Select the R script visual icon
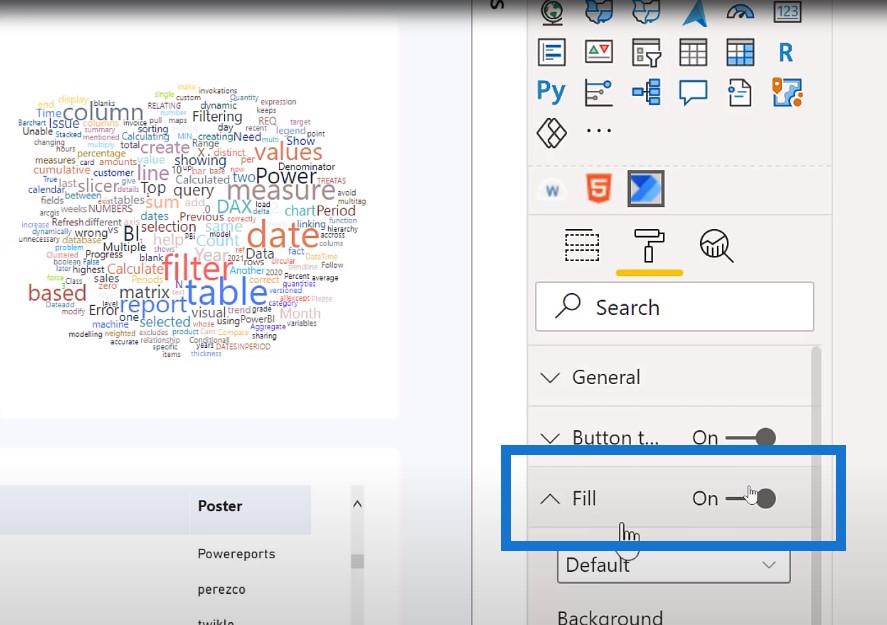Viewport: 887px width, 625px height. pos(786,53)
